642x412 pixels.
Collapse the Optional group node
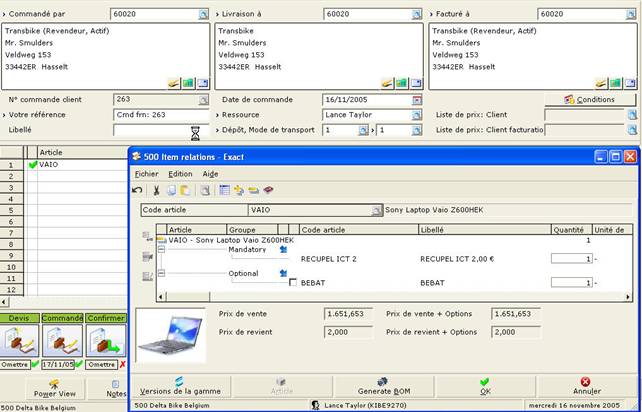coord(161,273)
